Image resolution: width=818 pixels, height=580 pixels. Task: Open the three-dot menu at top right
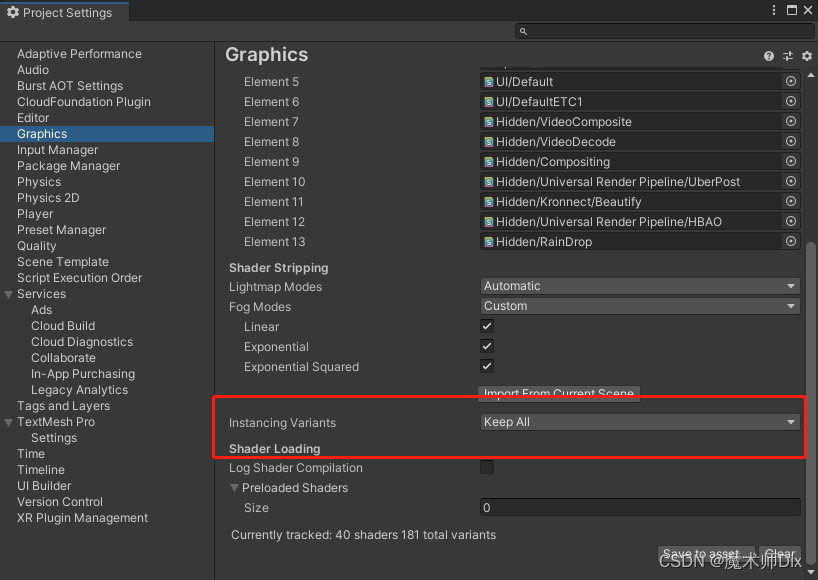tap(774, 9)
